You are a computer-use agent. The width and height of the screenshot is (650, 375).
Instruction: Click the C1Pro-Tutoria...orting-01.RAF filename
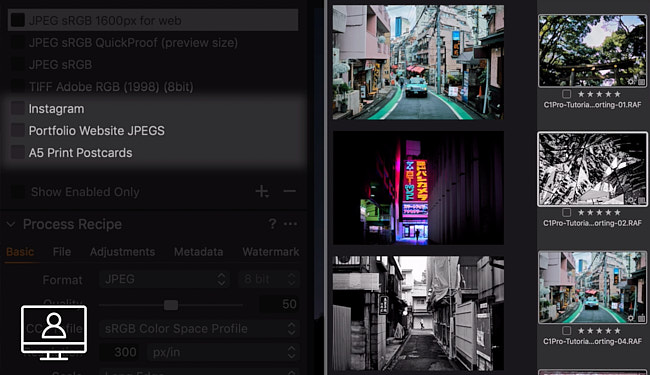(592, 105)
